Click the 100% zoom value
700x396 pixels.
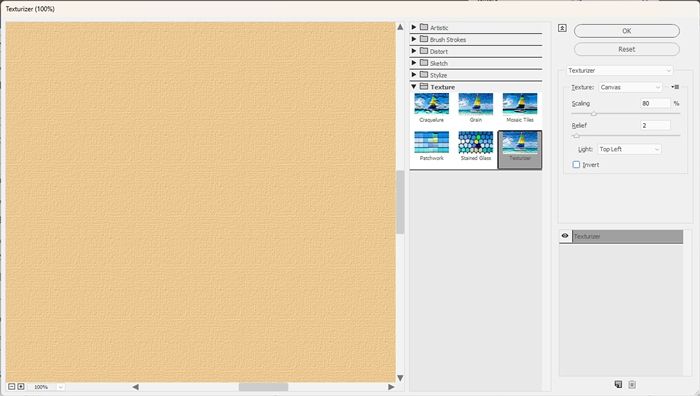(x=41, y=387)
